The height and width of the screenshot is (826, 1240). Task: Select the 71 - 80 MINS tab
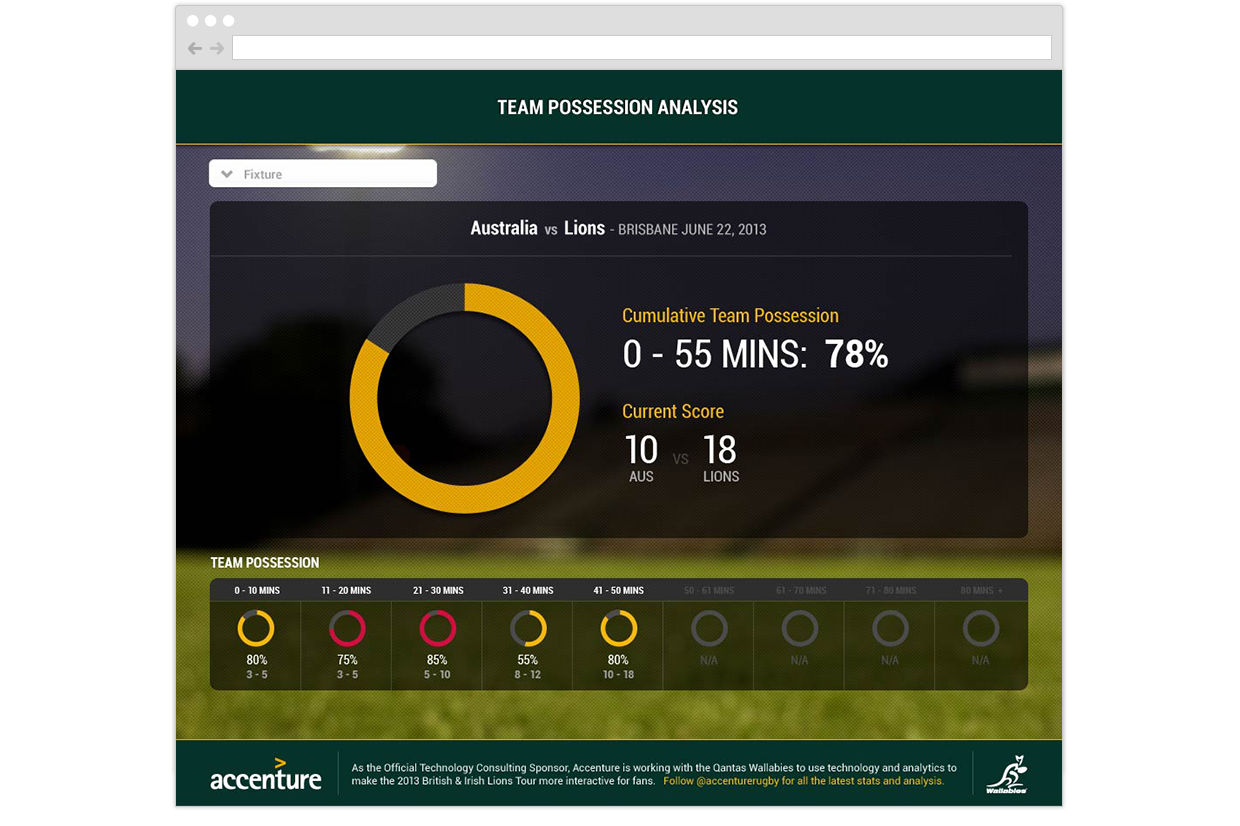pos(890,590)
